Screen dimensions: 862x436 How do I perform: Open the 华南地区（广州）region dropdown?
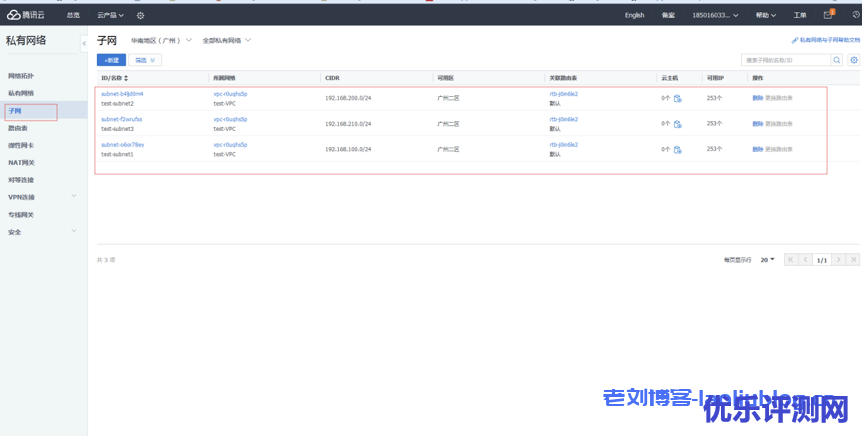160,40
